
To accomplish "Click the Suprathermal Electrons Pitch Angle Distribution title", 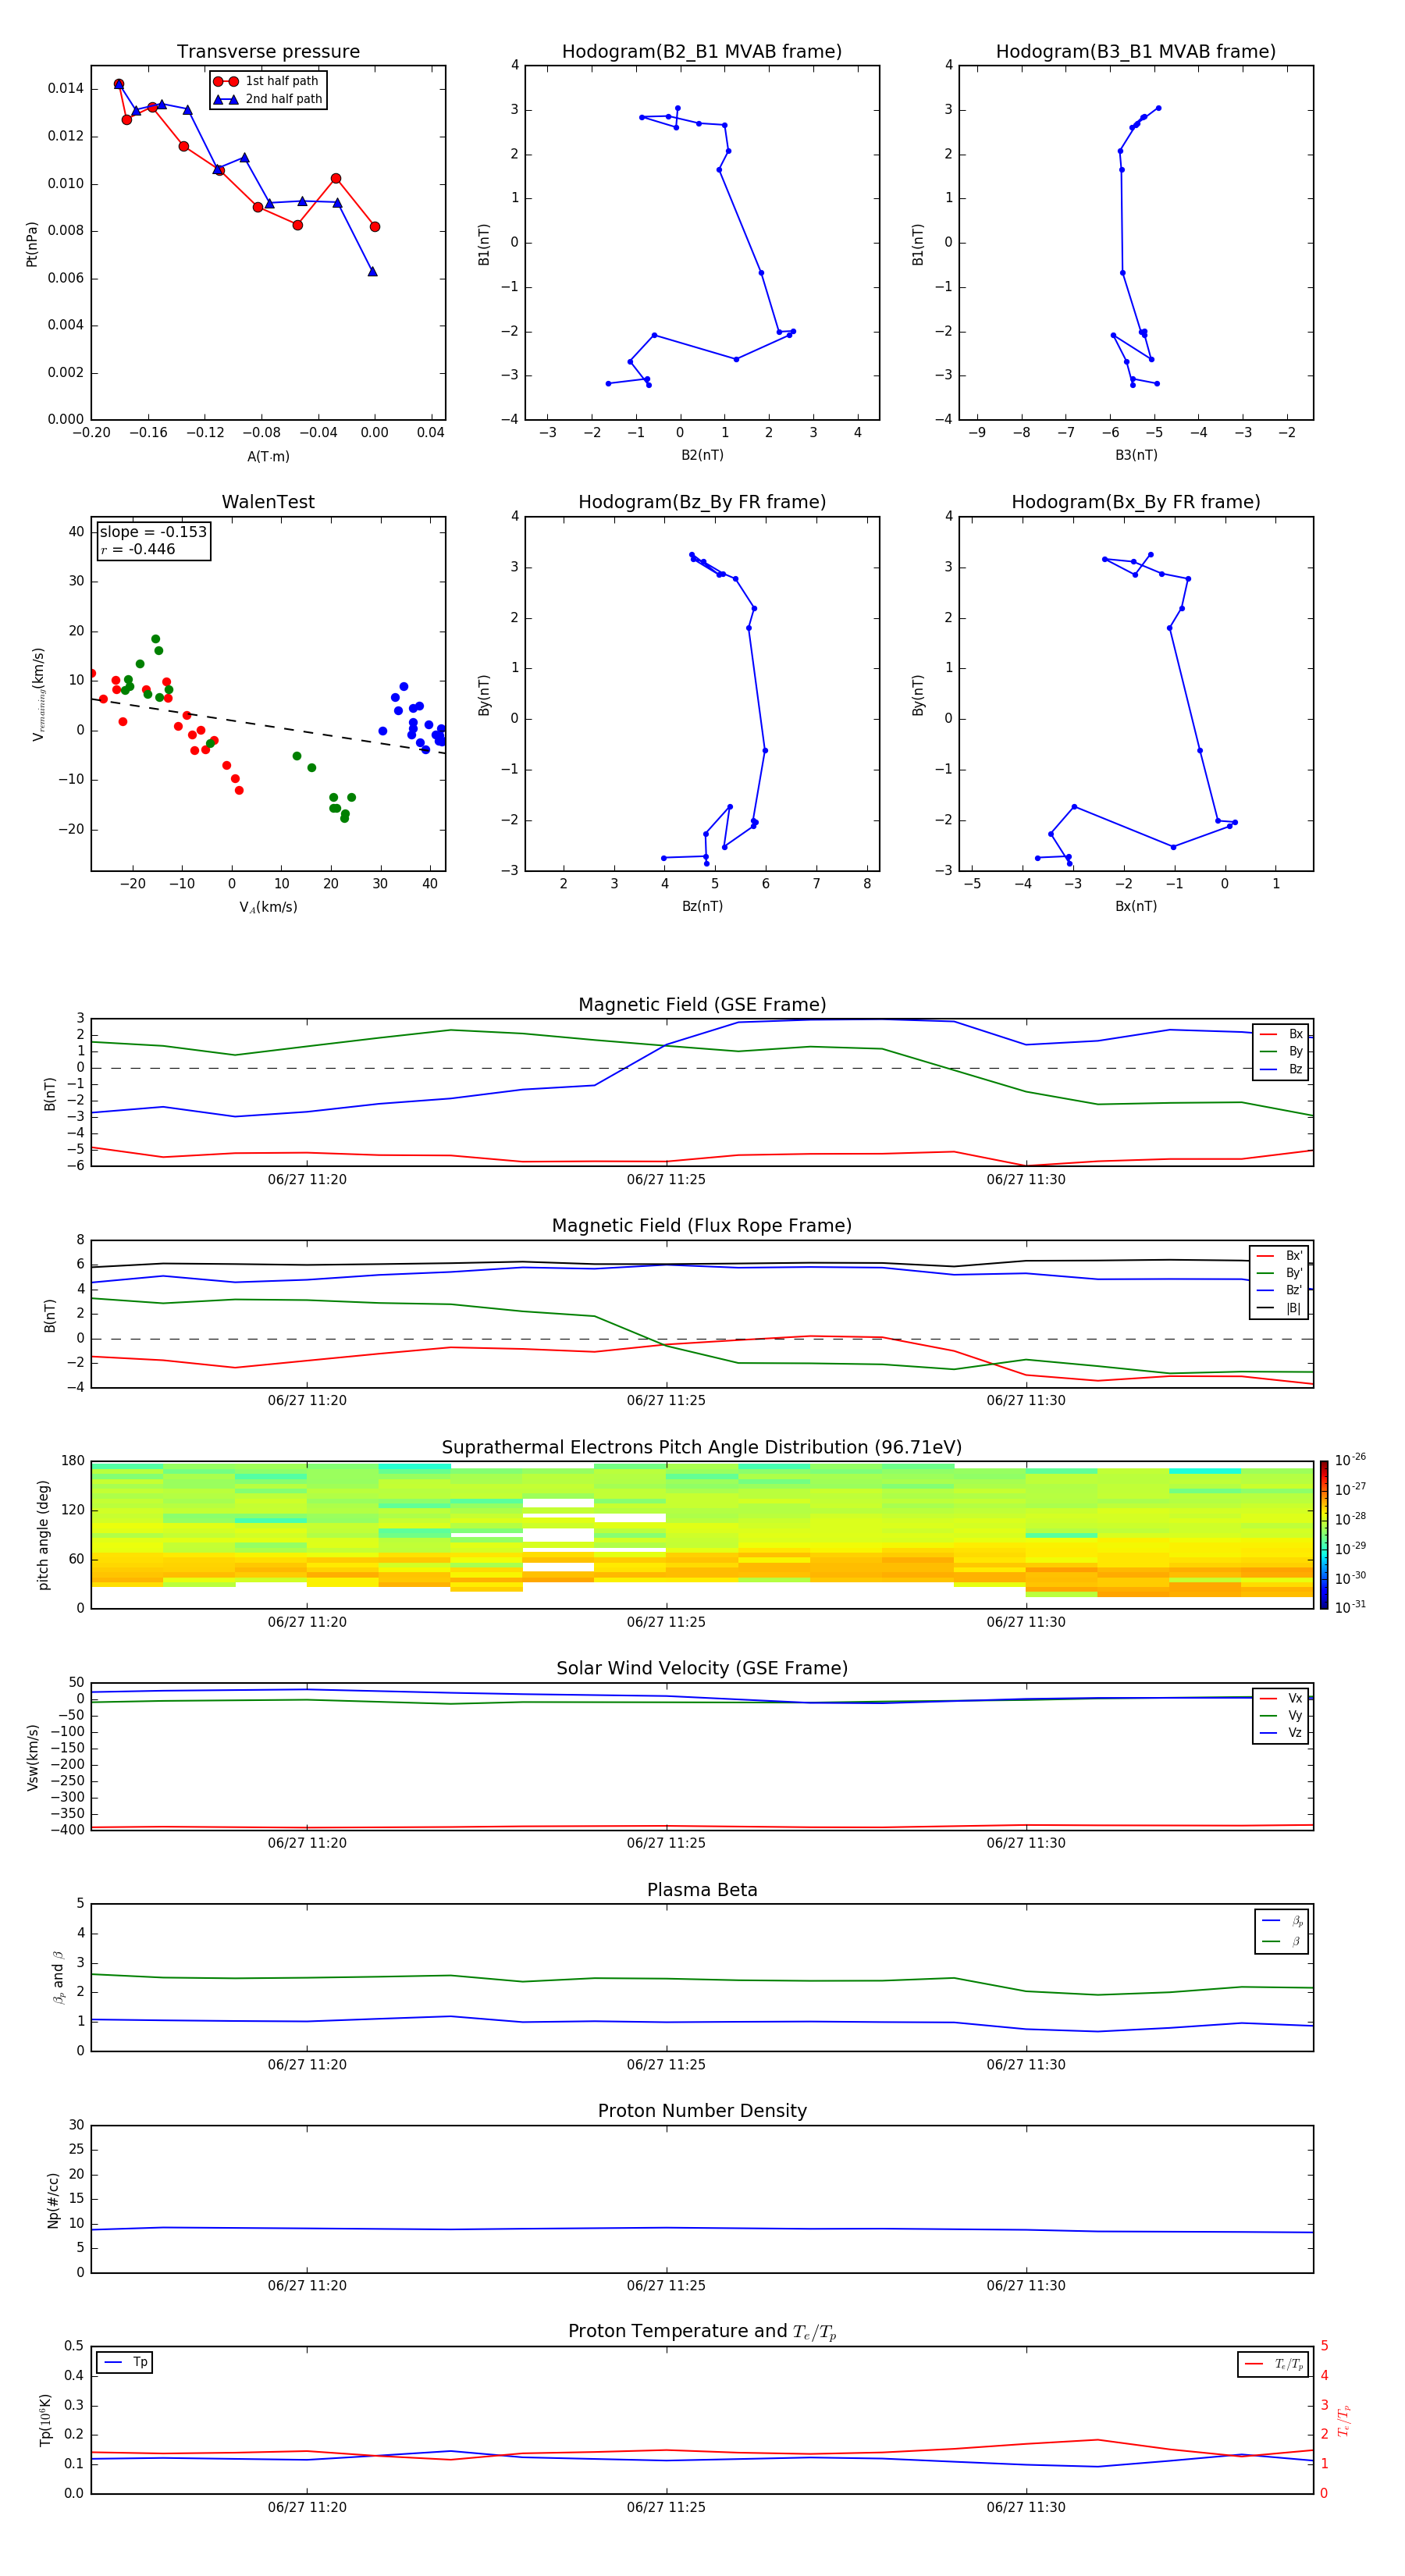I will click(x=702, y=1448).
